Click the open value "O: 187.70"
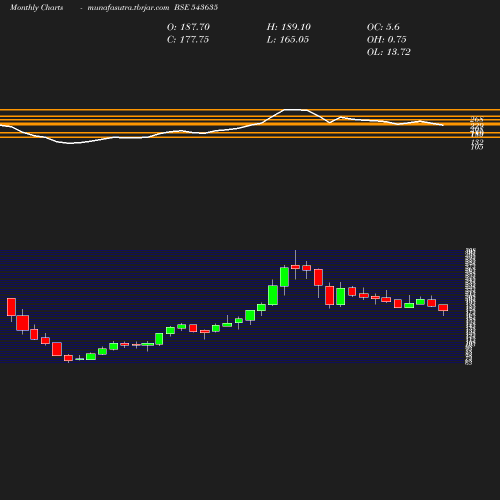 coord(188,27)
